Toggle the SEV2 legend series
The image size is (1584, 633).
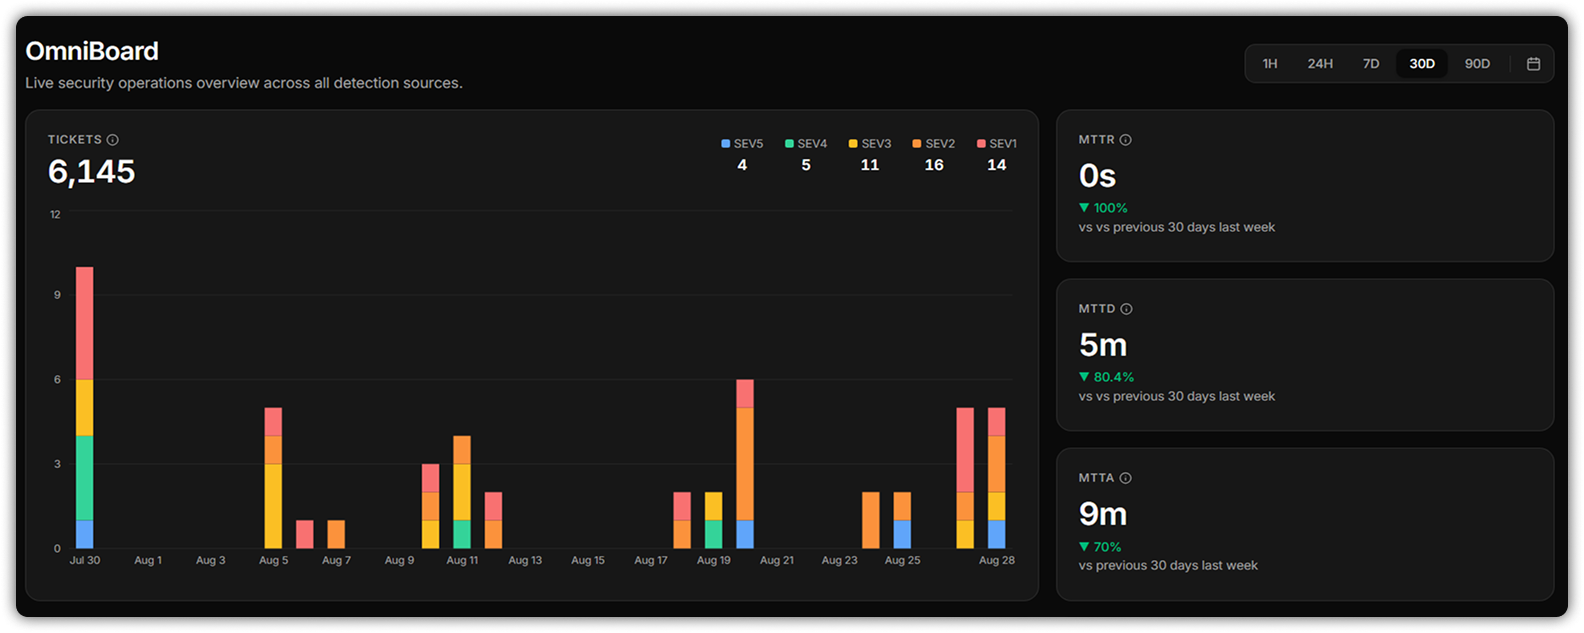(934, 144)
